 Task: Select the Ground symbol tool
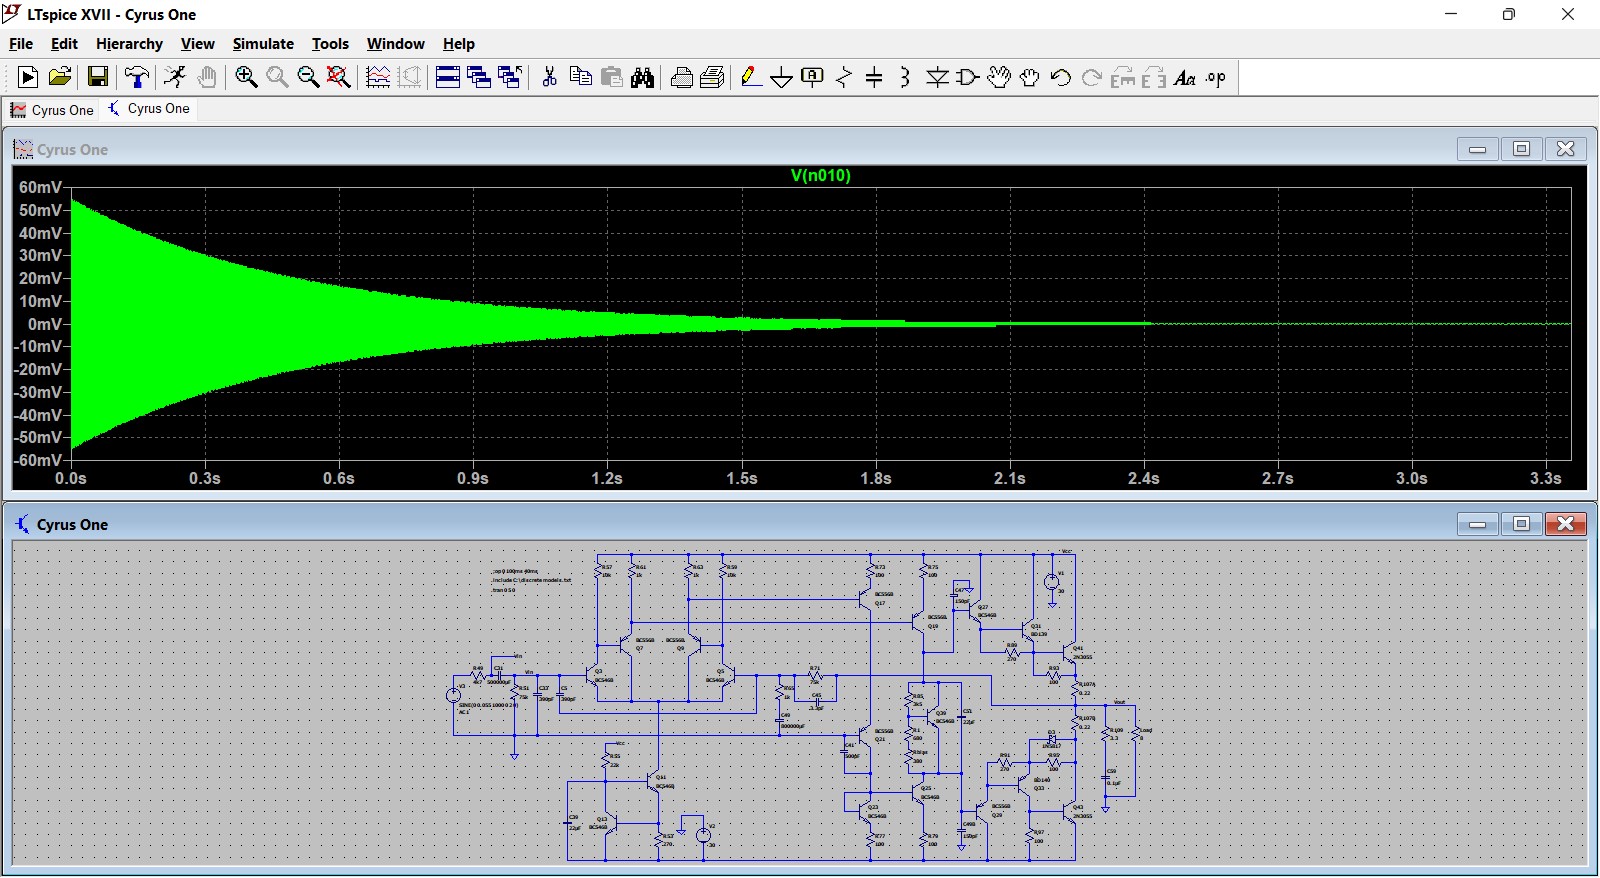pyautogui.click(x=782, y=78)
